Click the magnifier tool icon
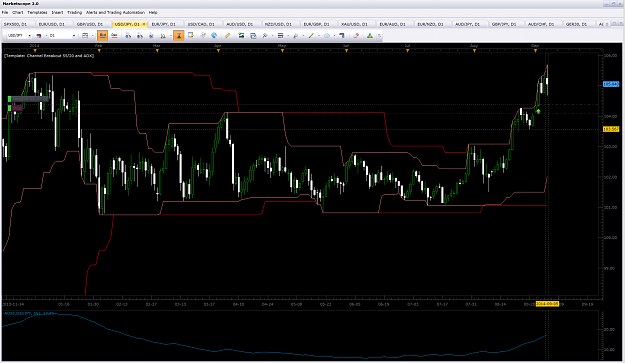Viewport: 625px width, 363px height. (265, 36)
